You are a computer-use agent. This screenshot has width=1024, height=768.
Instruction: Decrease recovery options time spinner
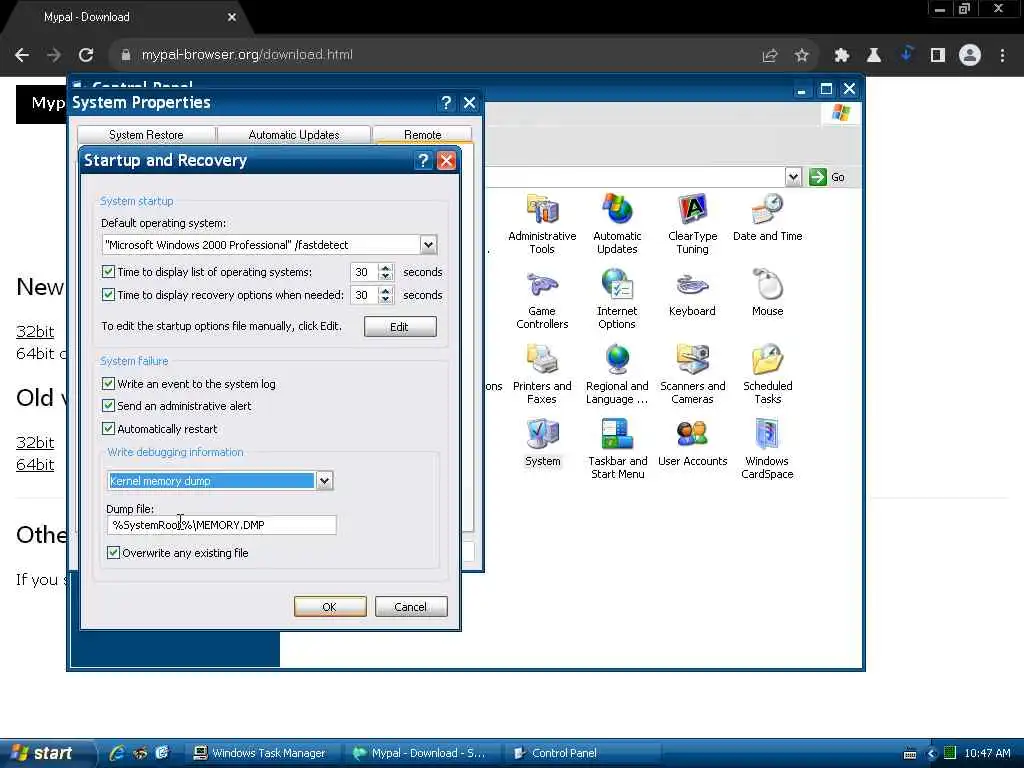point(386,299)
